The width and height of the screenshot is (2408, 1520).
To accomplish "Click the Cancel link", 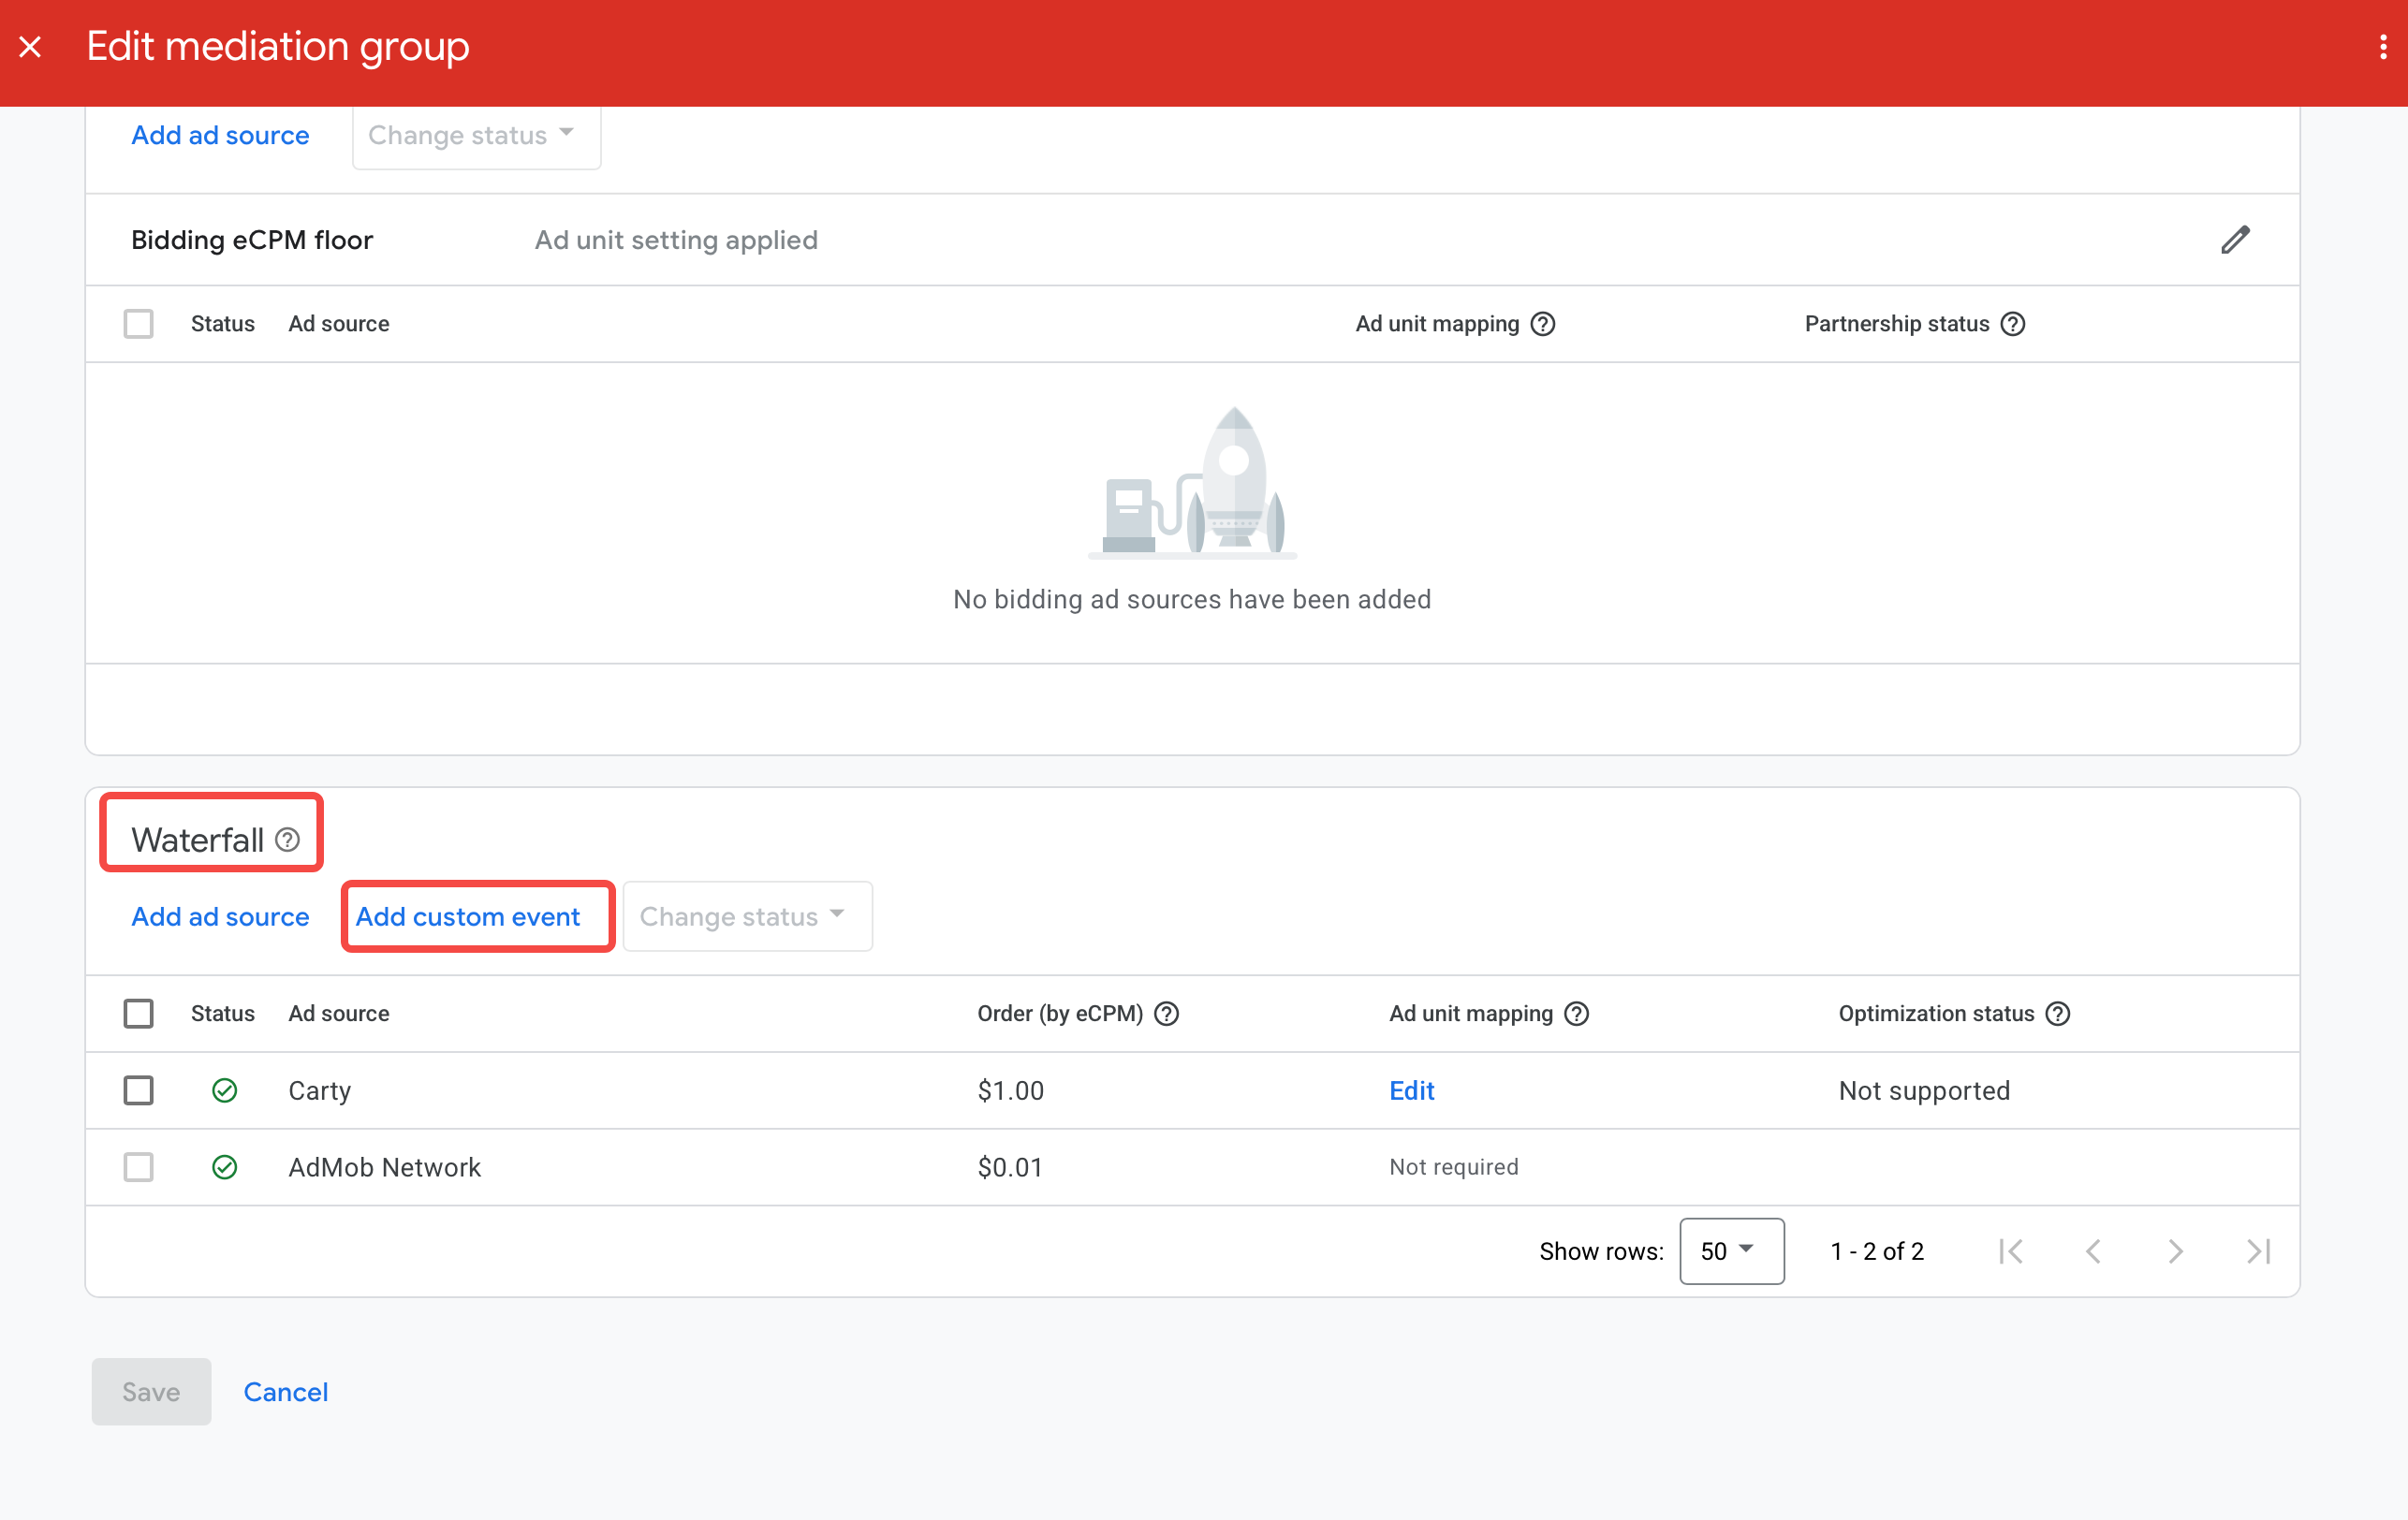I will click(286, 1391).
